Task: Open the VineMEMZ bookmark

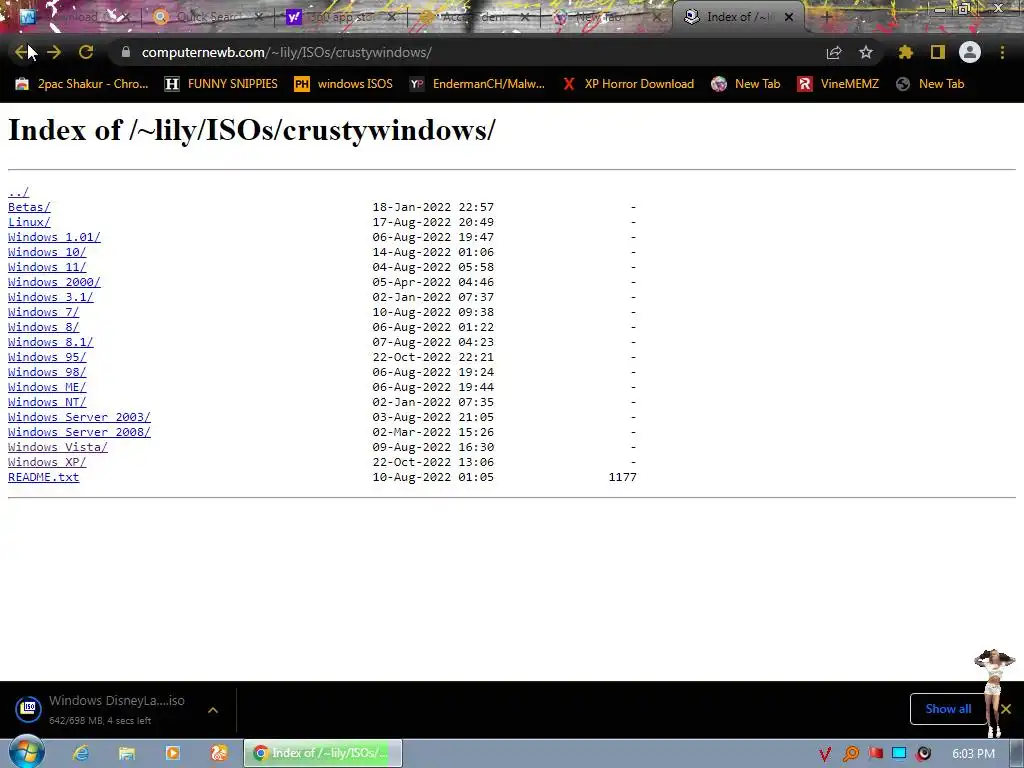Action: [x=838, y=84]
